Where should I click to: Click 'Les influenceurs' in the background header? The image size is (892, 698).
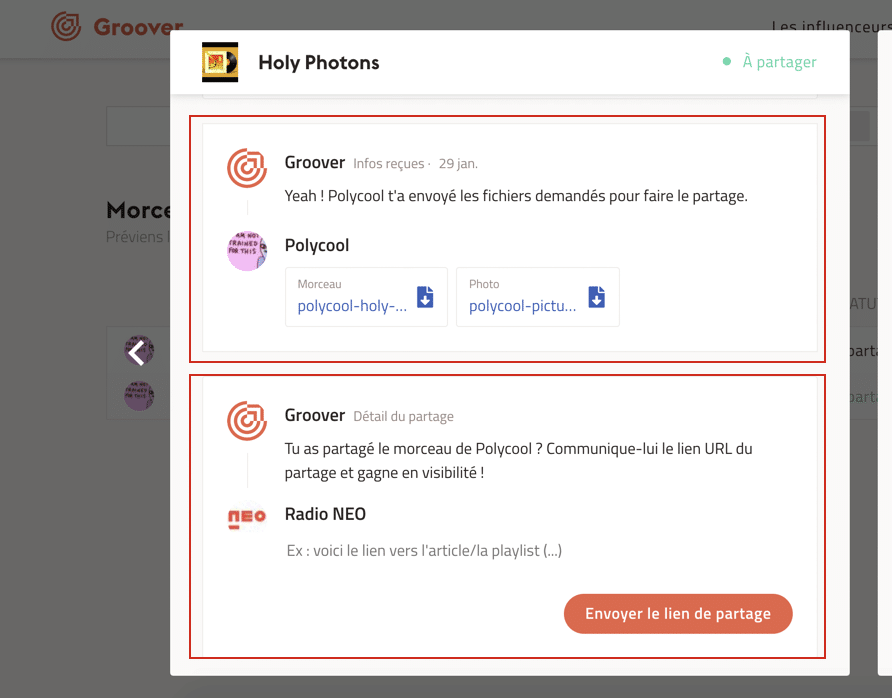[x=832, y=26]
